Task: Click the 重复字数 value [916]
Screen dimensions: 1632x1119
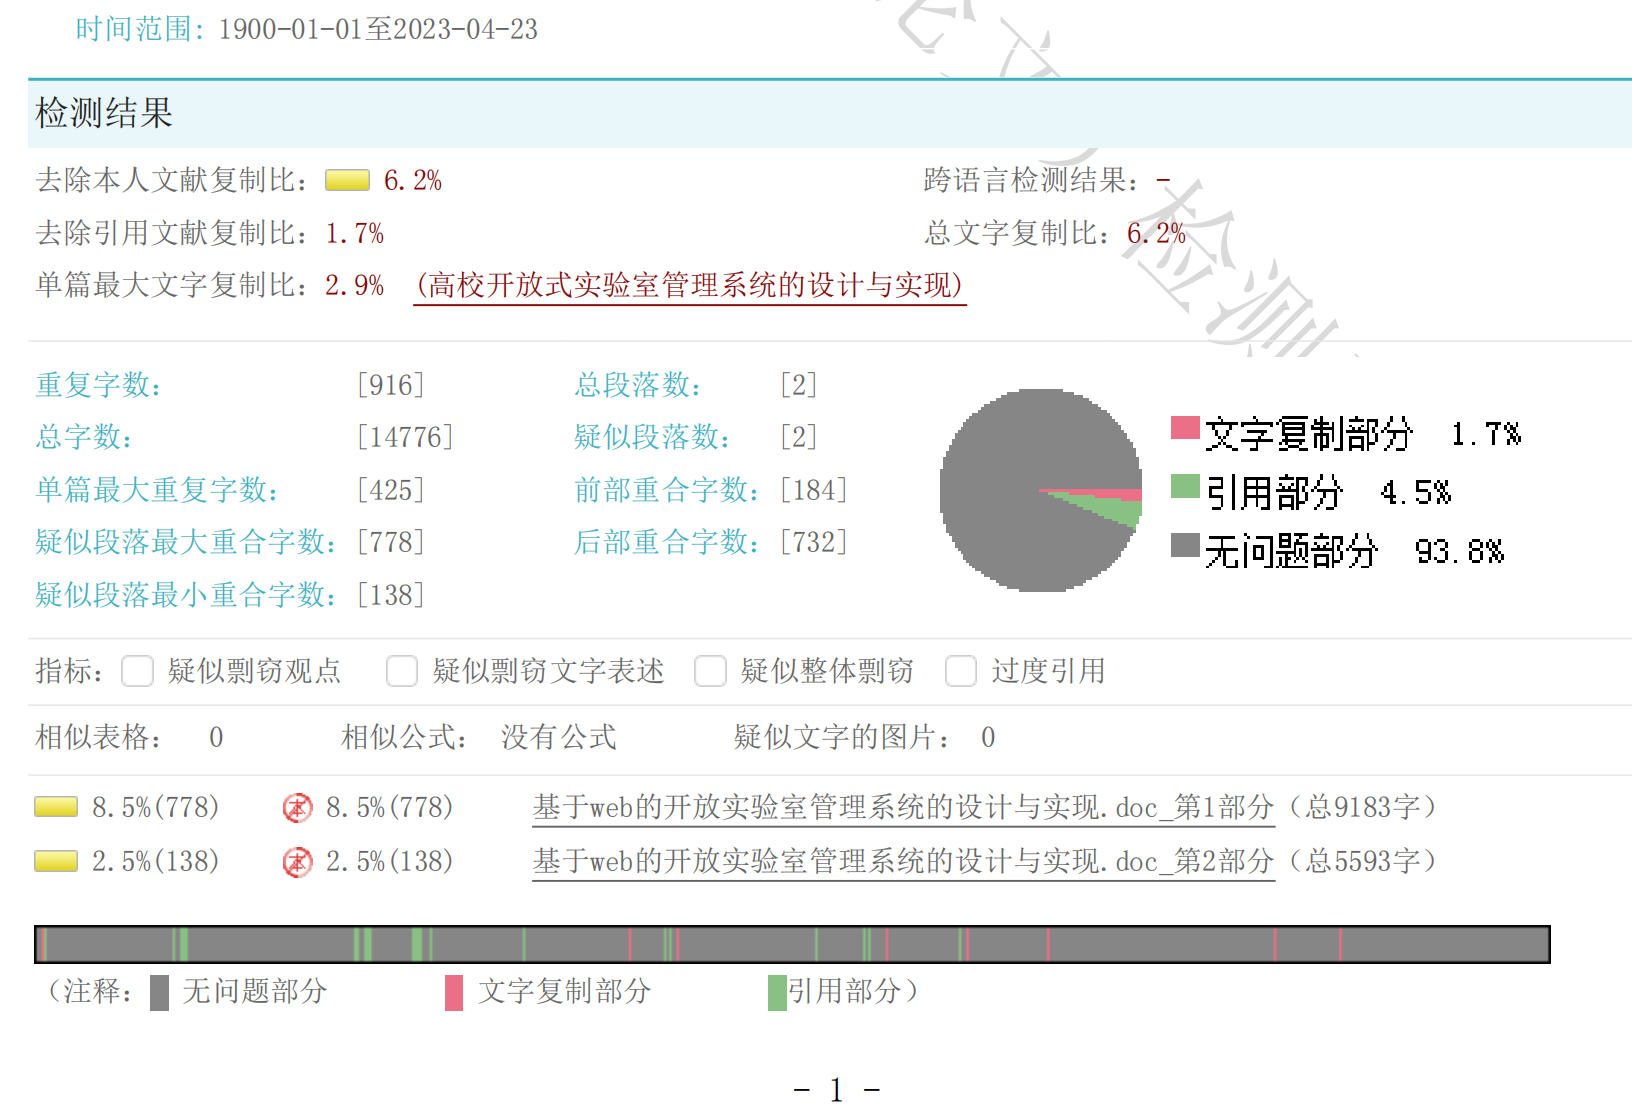Action: (391, 385)
